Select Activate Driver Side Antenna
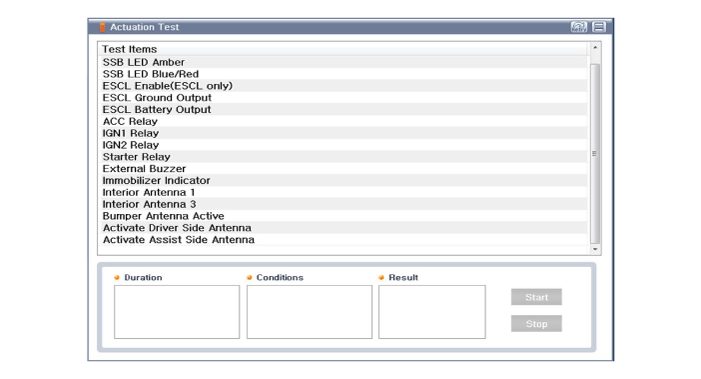The width and height of the screenshot is (701, 379). click(x=342, y=228)
